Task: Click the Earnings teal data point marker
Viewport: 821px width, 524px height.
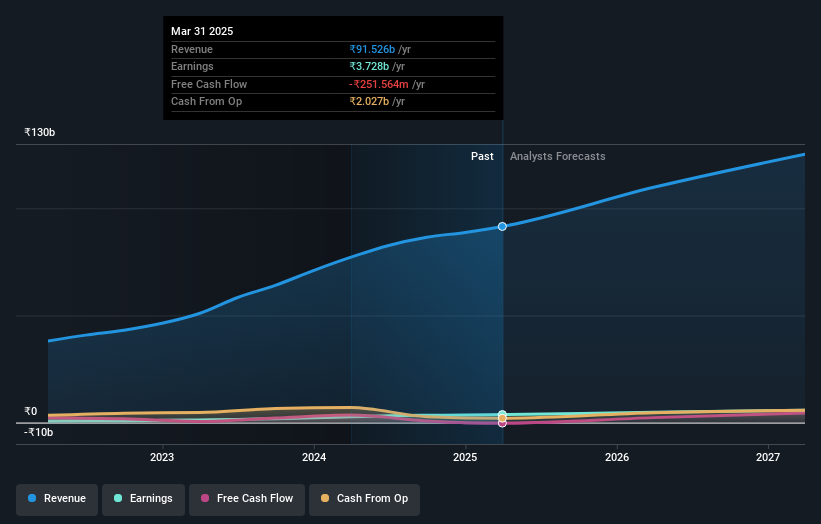Action: (502, 414)
